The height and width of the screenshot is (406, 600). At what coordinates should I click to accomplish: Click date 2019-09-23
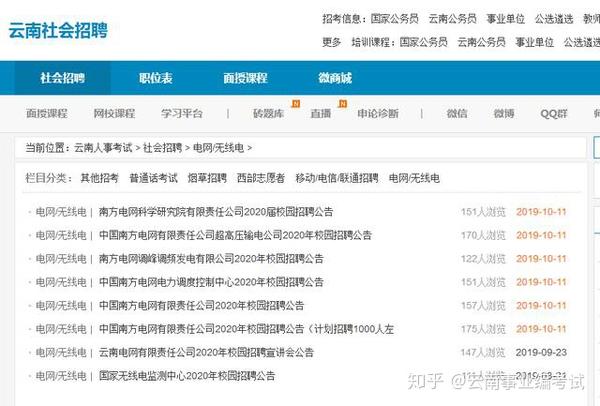pos(541,352)
